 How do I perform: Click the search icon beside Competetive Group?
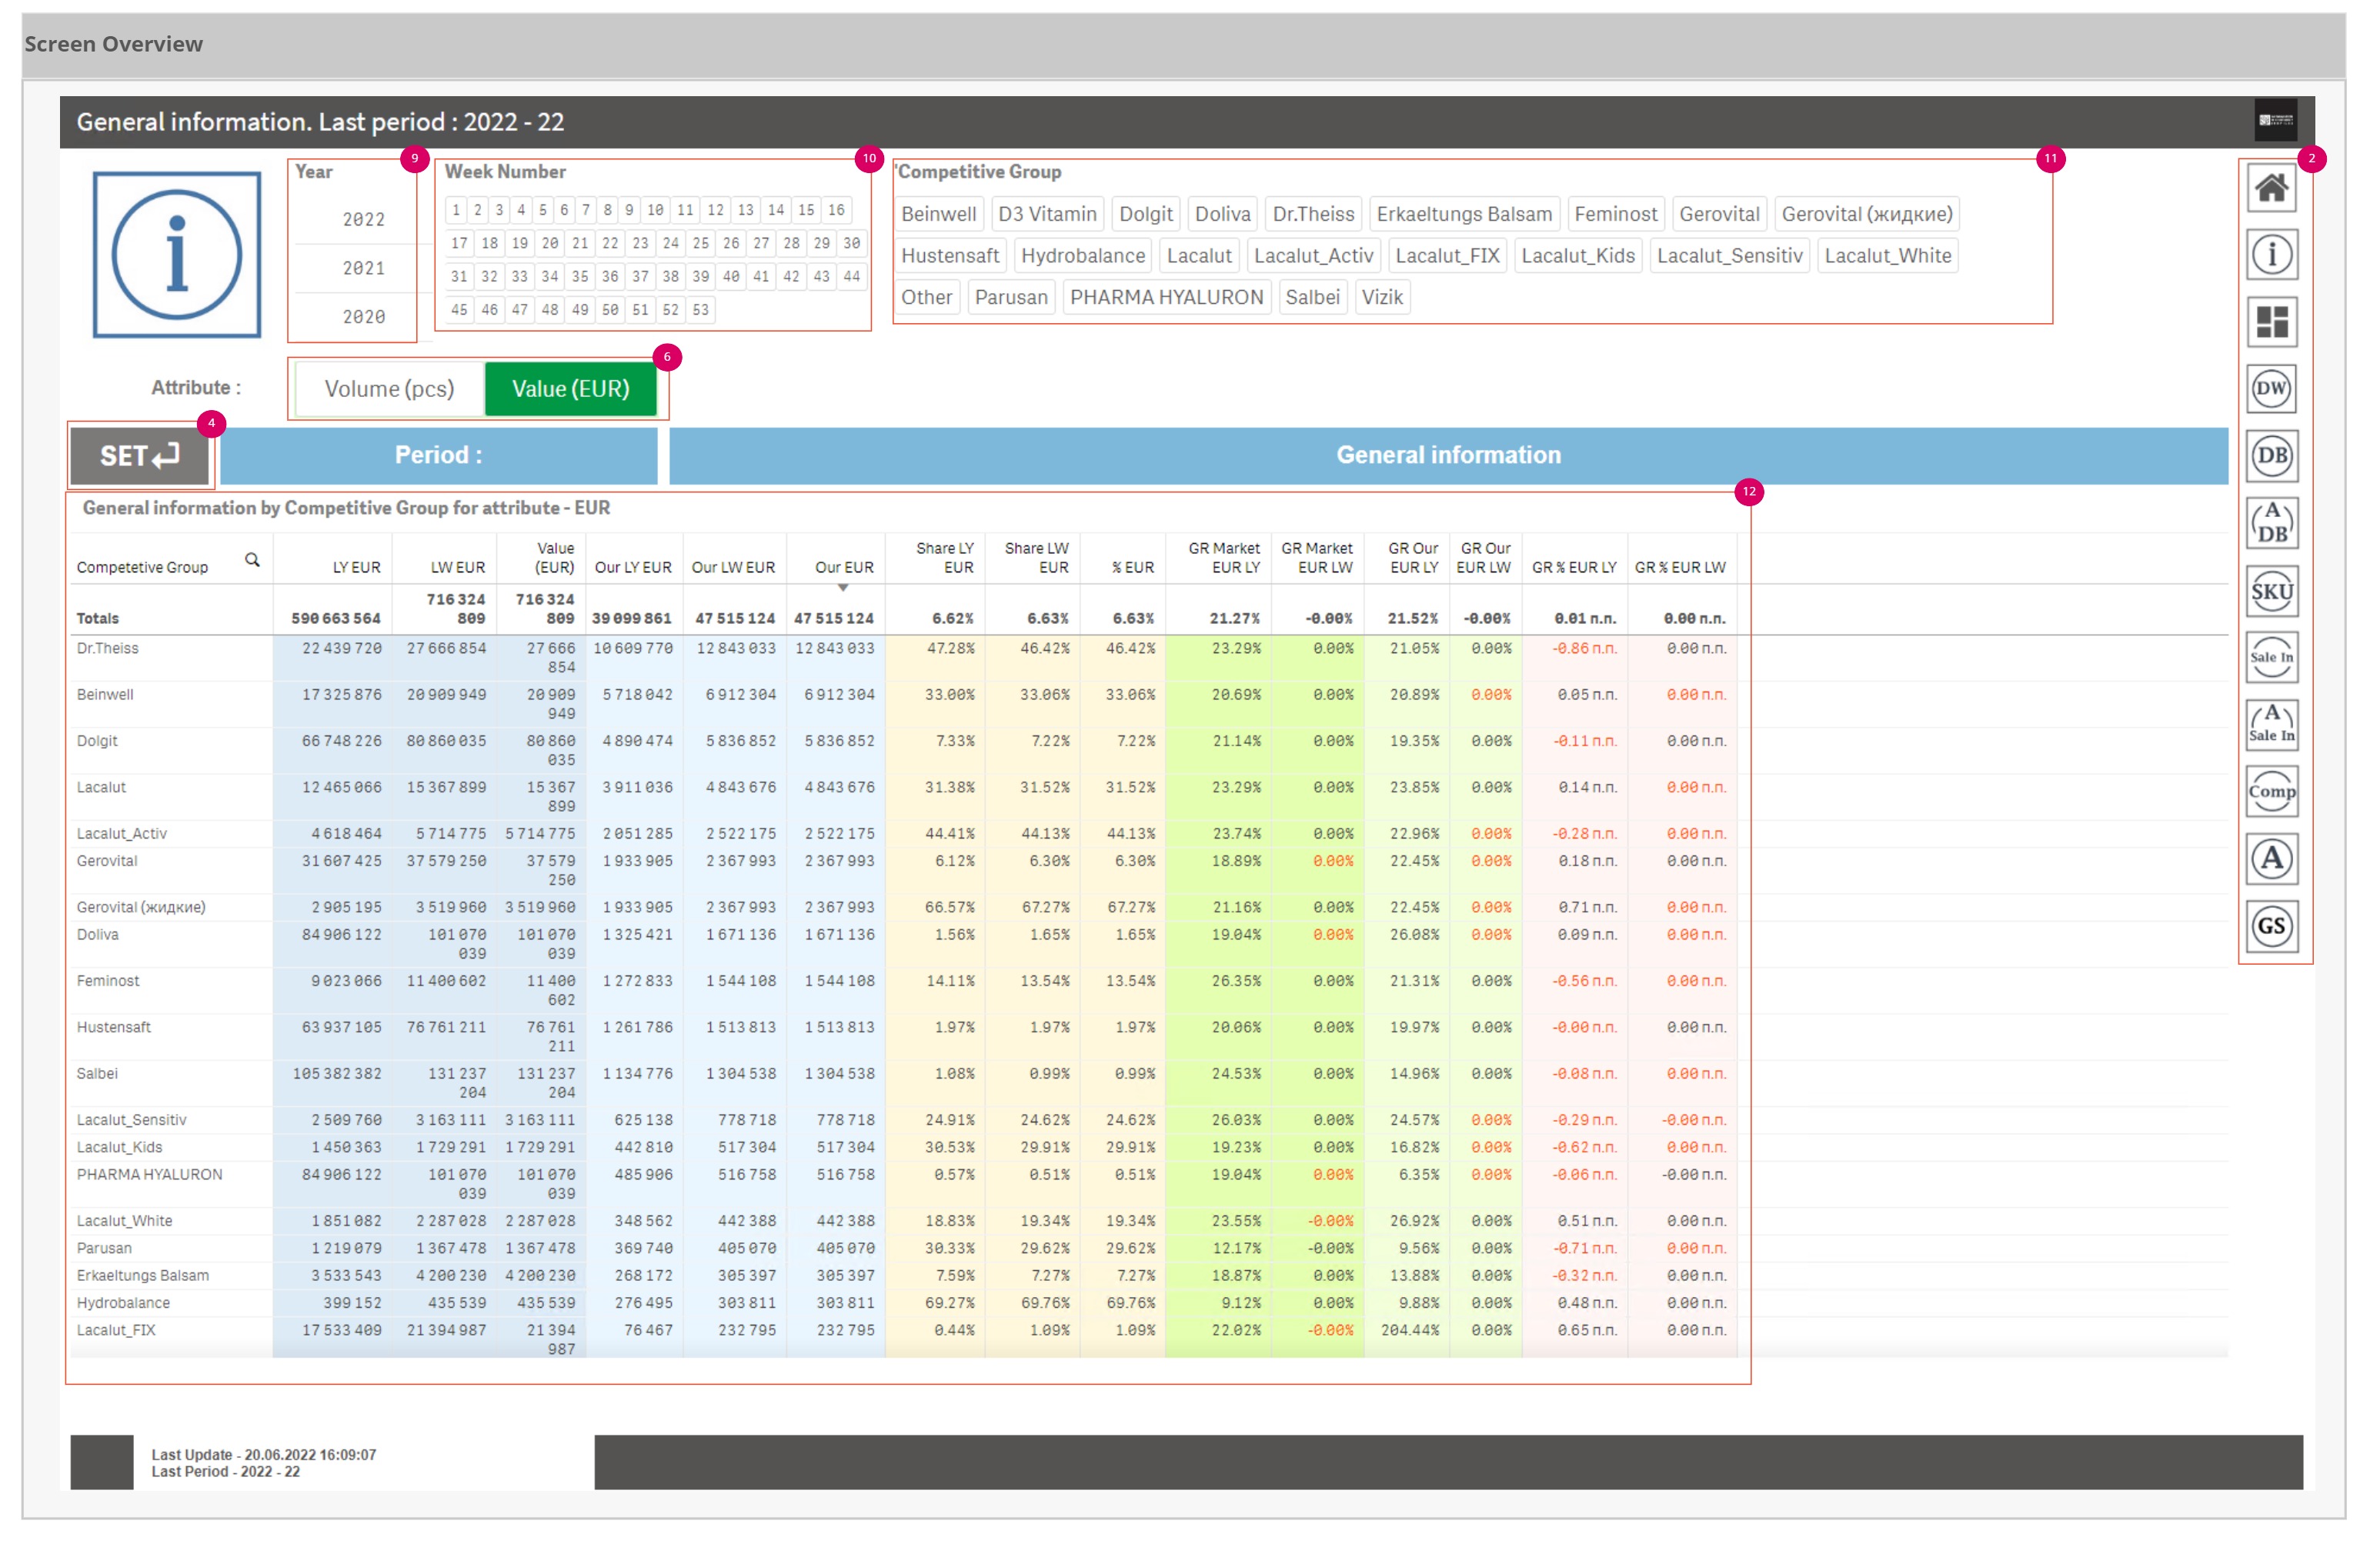pos(252,560)
